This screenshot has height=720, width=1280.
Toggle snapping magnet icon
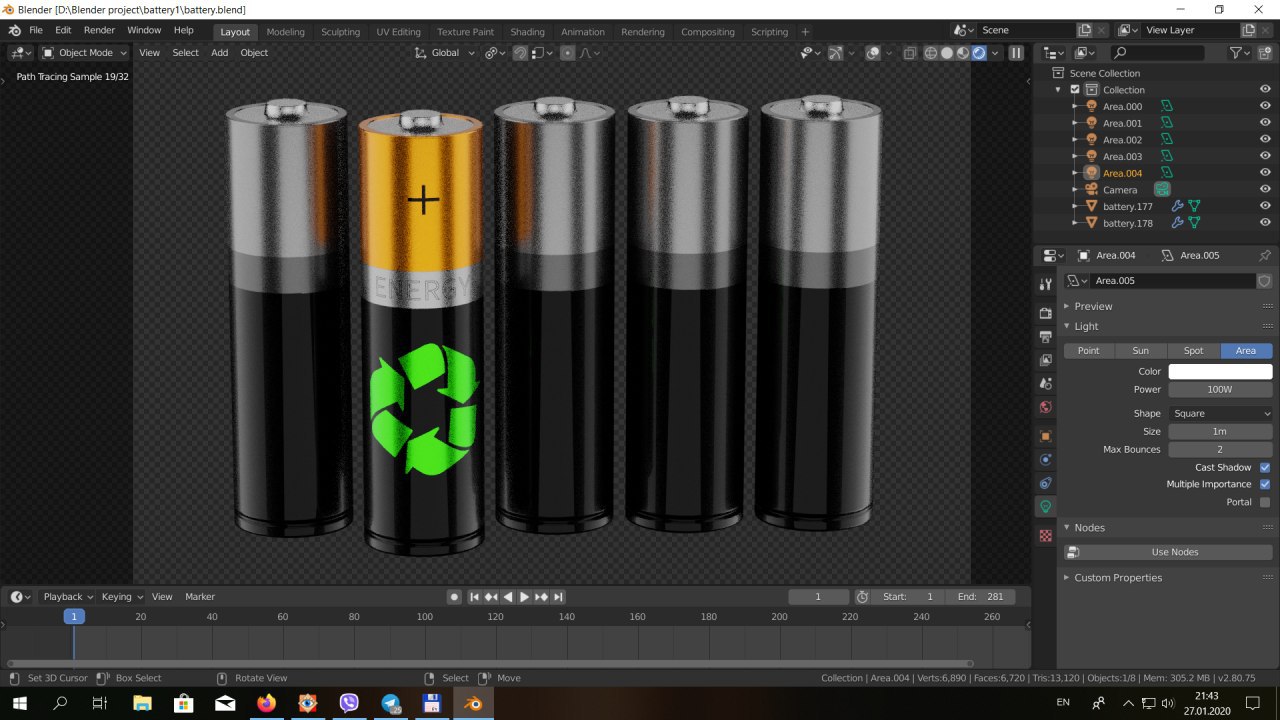pyautogui.click(x=520, y=53)
